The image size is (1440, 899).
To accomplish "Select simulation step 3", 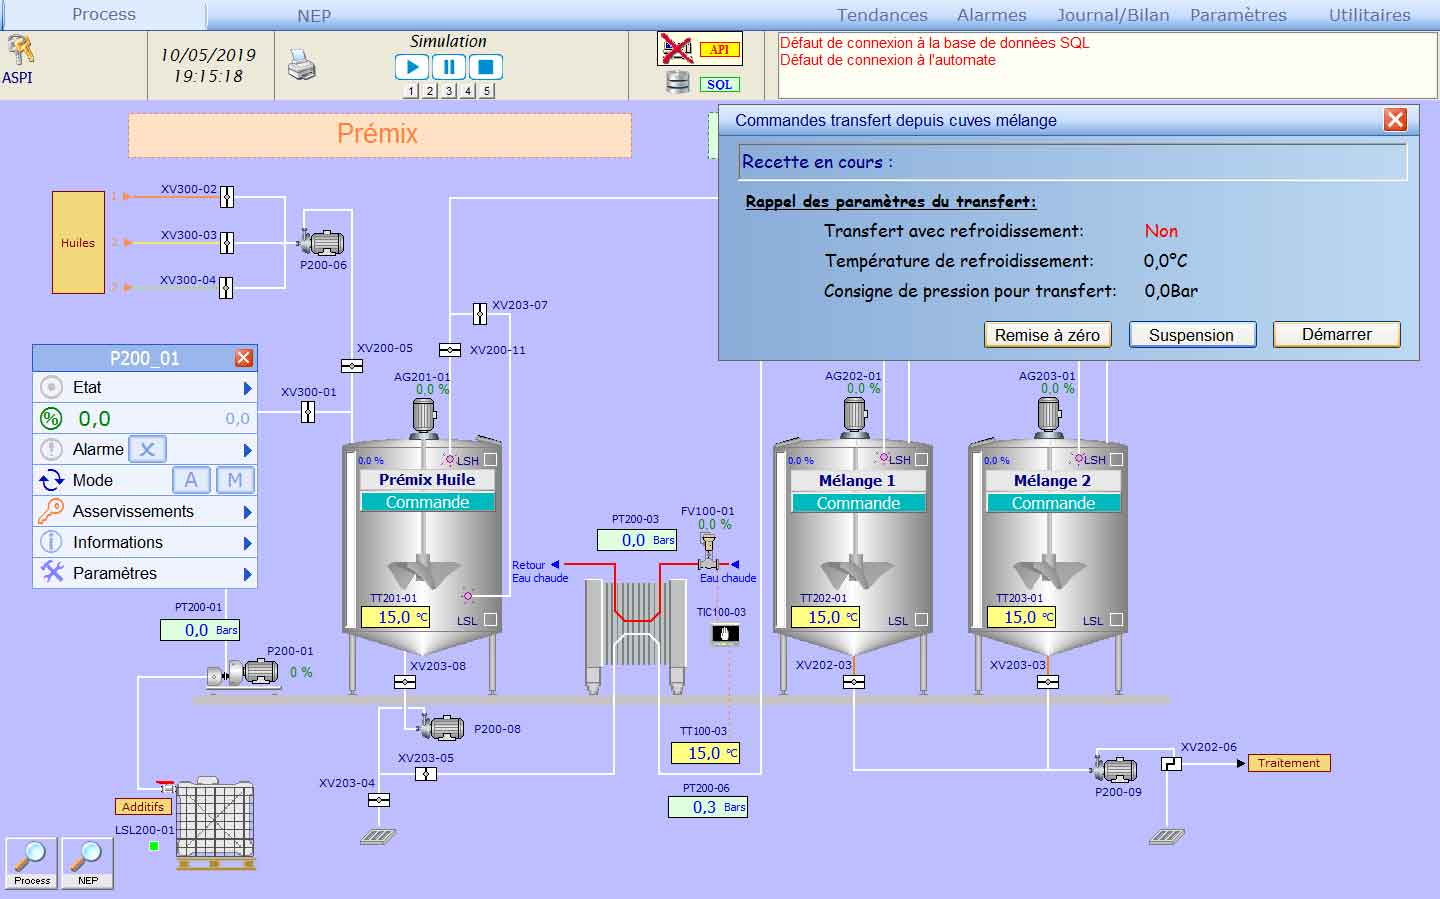I will click(x=449, y=91).
